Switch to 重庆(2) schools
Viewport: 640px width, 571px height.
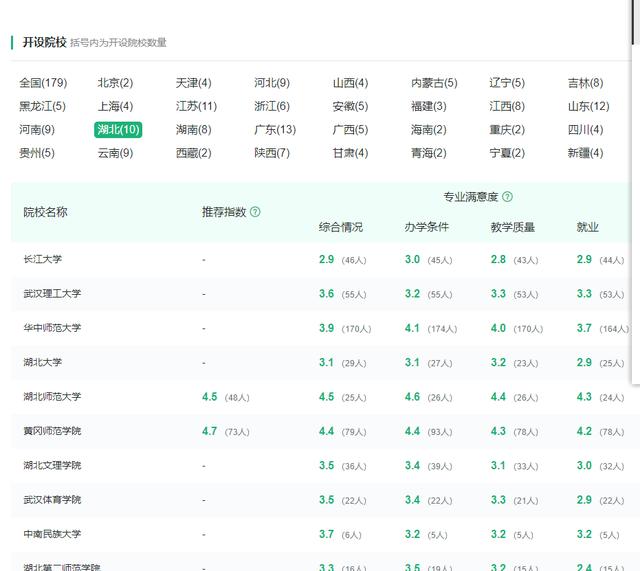507,129
